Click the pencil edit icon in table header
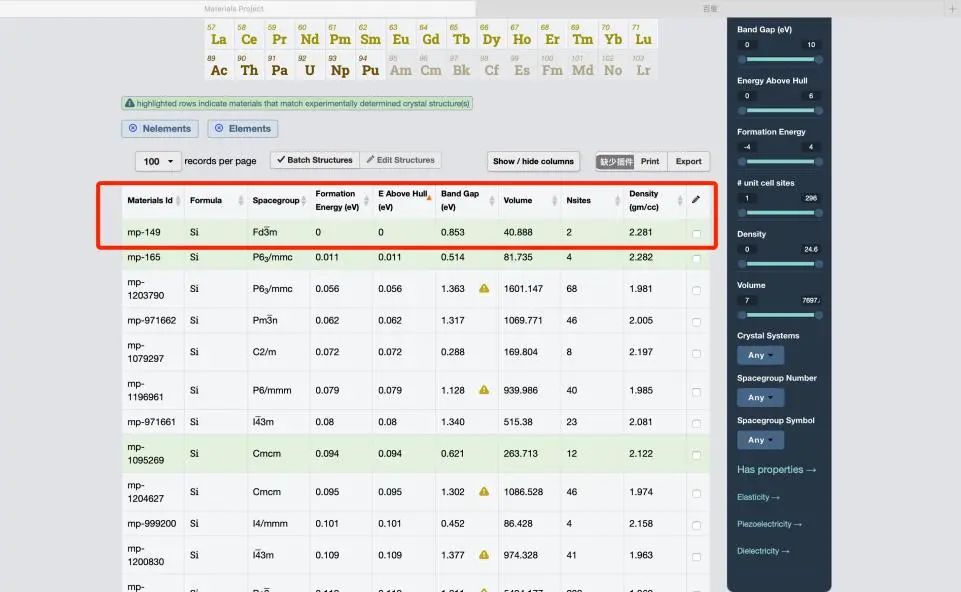 click(696, 199)
